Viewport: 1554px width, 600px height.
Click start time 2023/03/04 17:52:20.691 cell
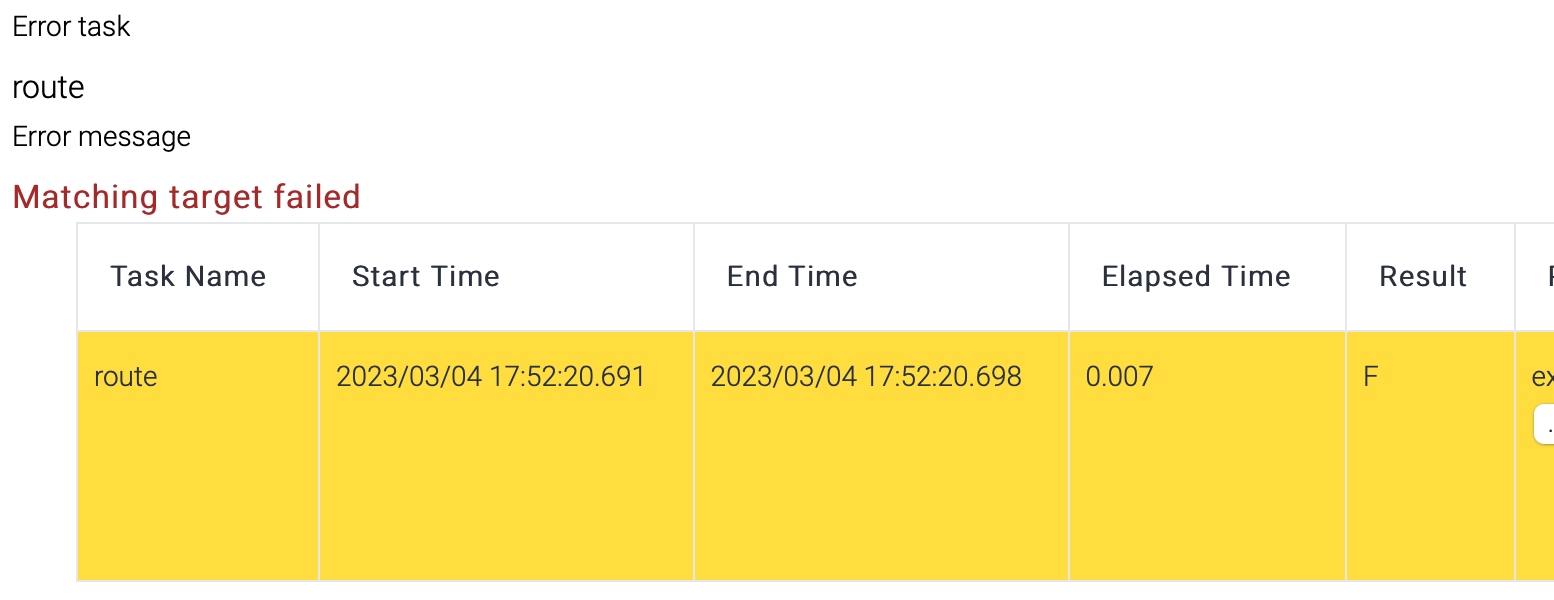tap(491, 377)
